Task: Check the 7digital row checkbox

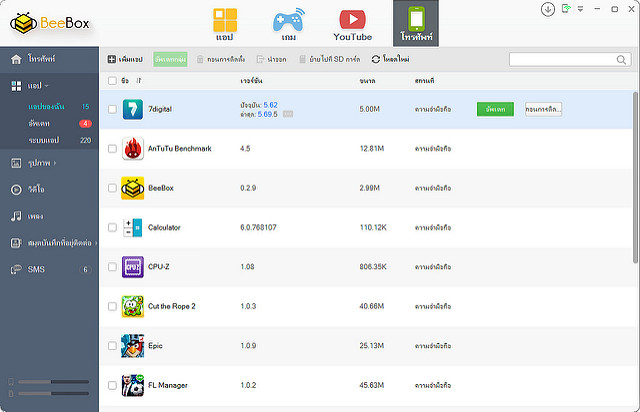Action: pos(112,109)
